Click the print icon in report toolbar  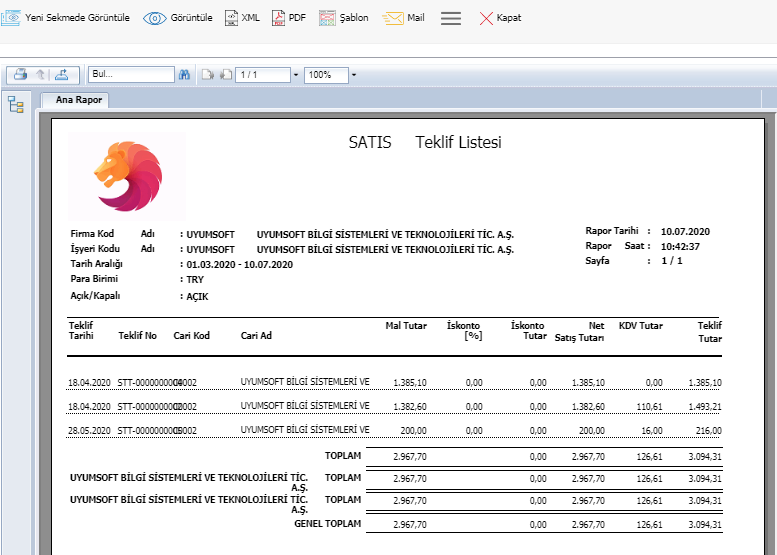click(x=21, y=75)
